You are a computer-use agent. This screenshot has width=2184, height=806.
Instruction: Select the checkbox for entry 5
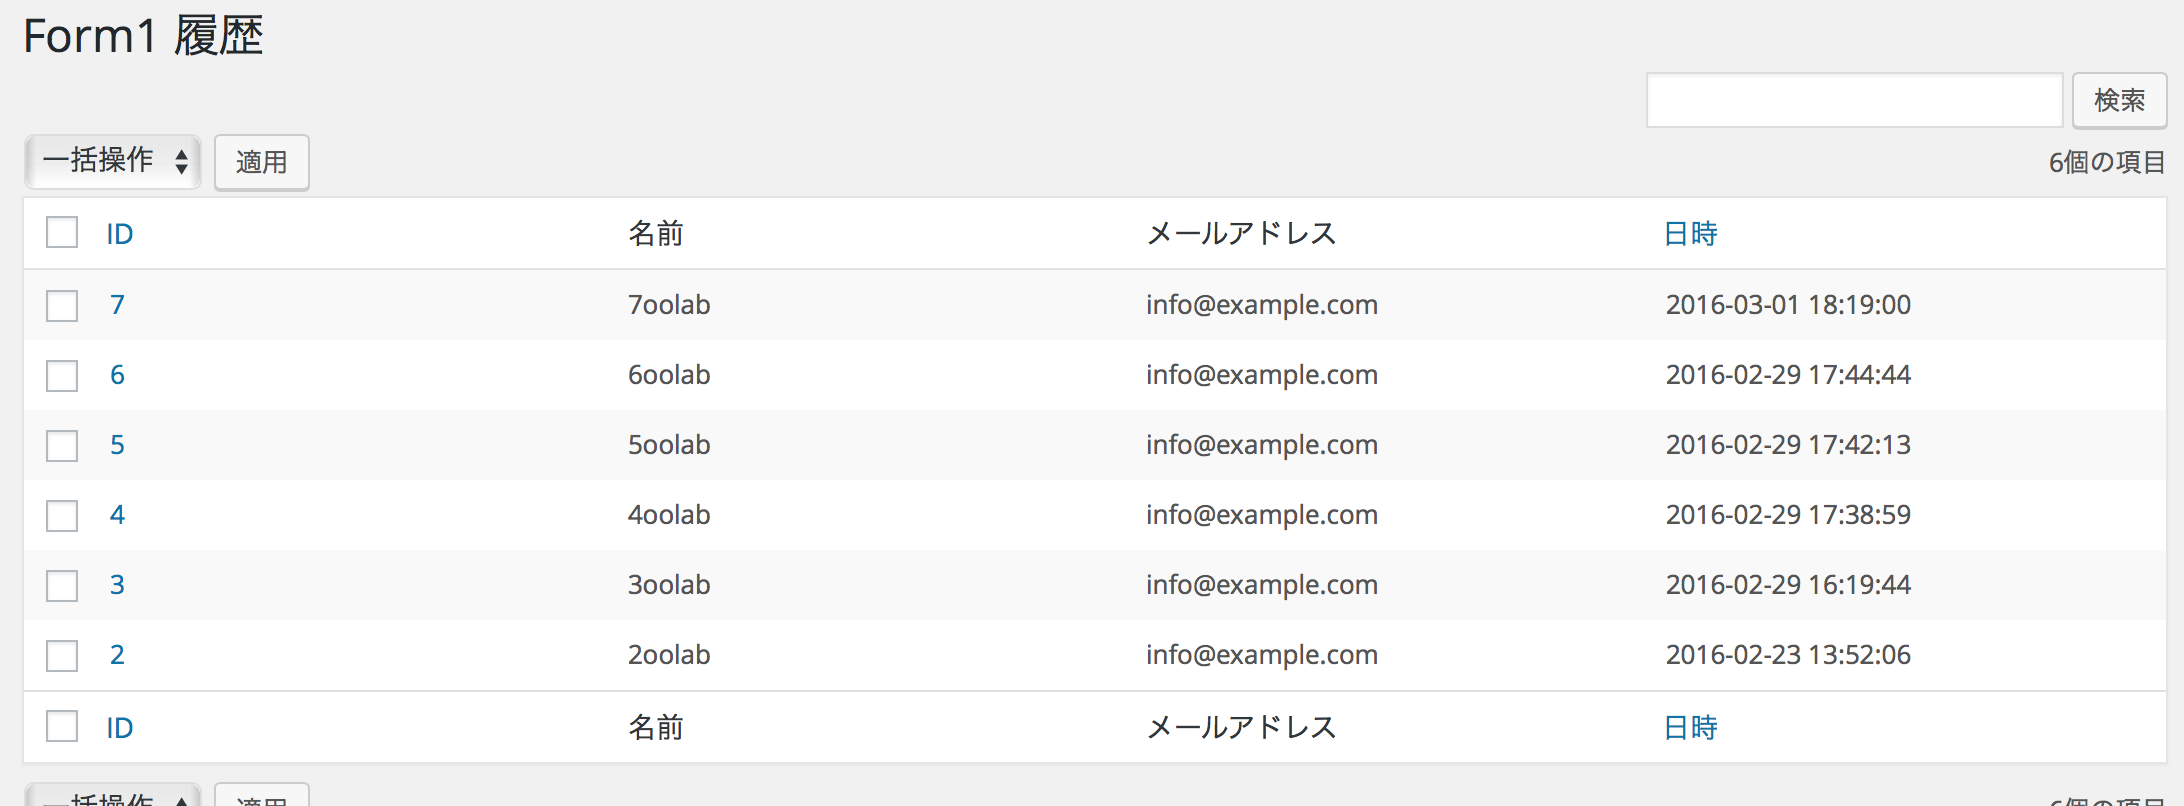coord(62,445)
